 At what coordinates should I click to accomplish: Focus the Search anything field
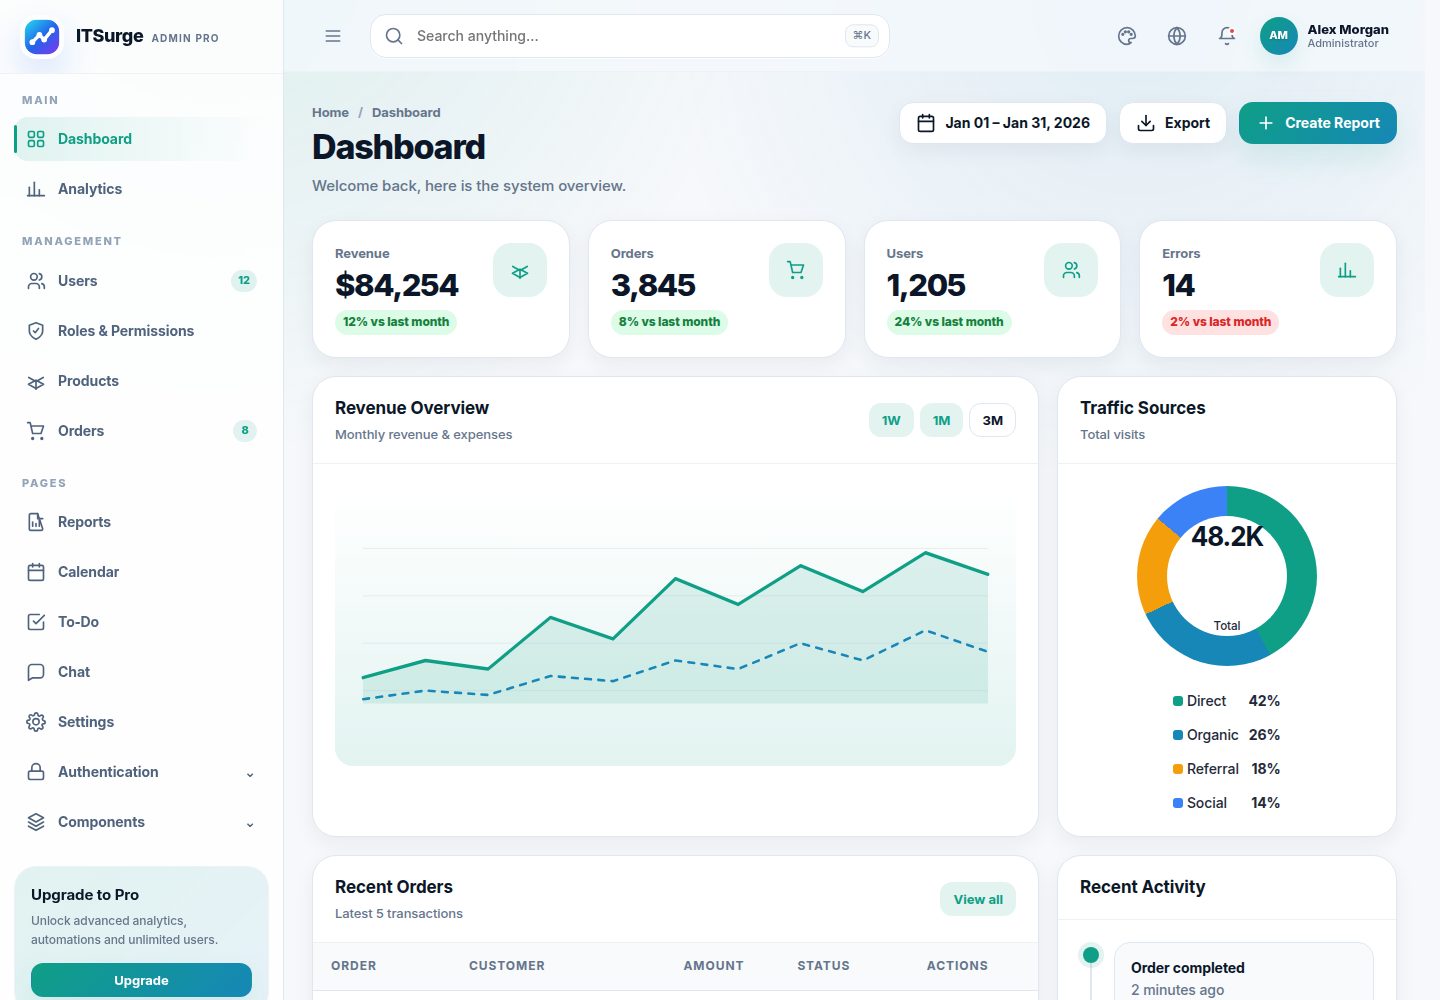pyautogui.click(x=630, y=36)
